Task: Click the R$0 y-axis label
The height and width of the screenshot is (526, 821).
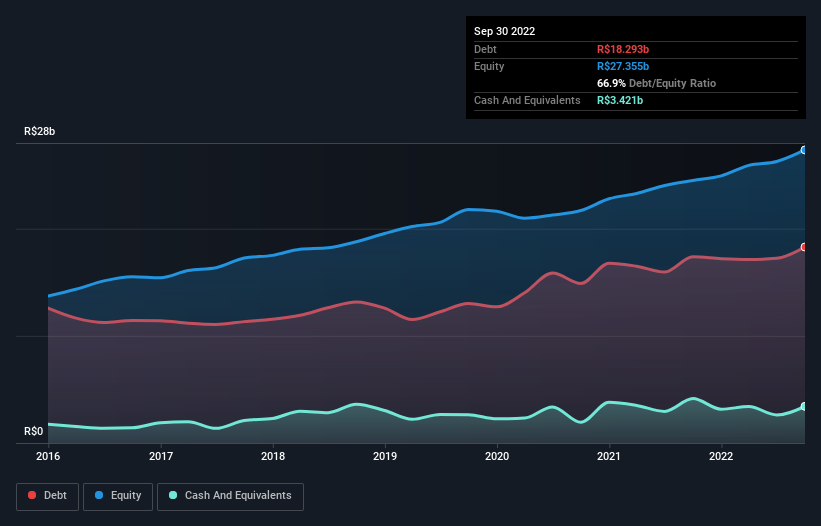Action: click(34, 431)
